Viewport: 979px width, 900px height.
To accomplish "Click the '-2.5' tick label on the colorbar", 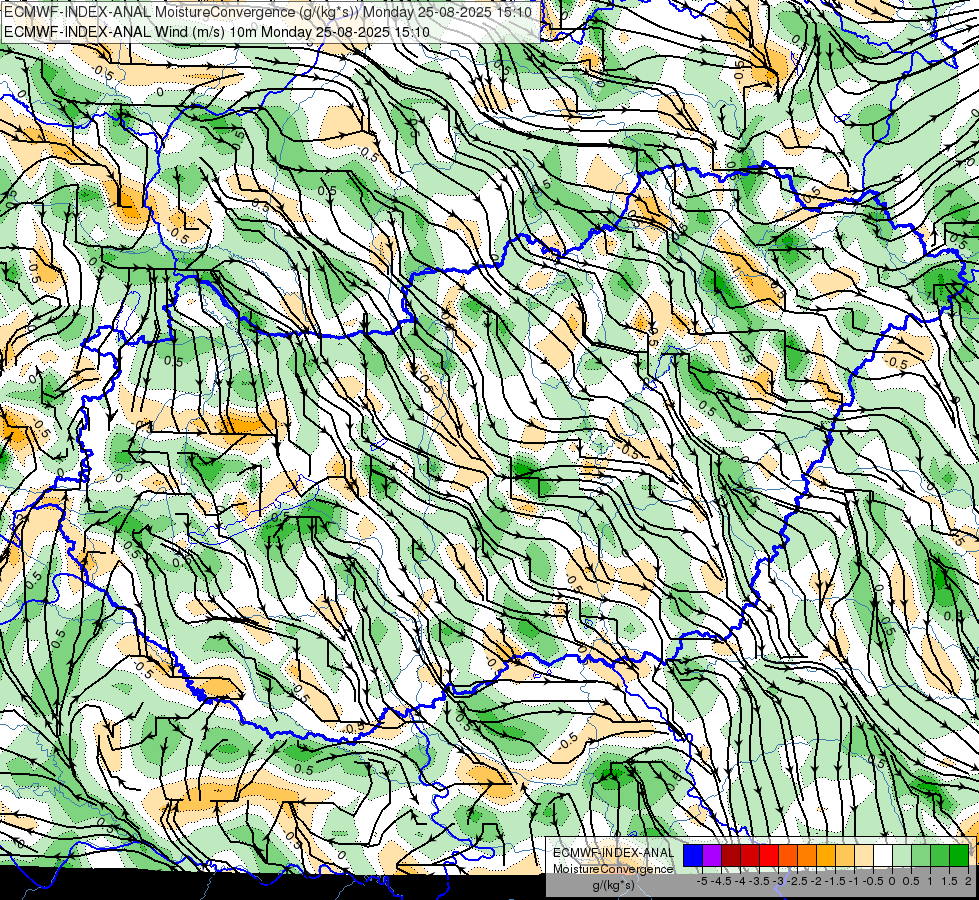I will (x=797, y=881).
